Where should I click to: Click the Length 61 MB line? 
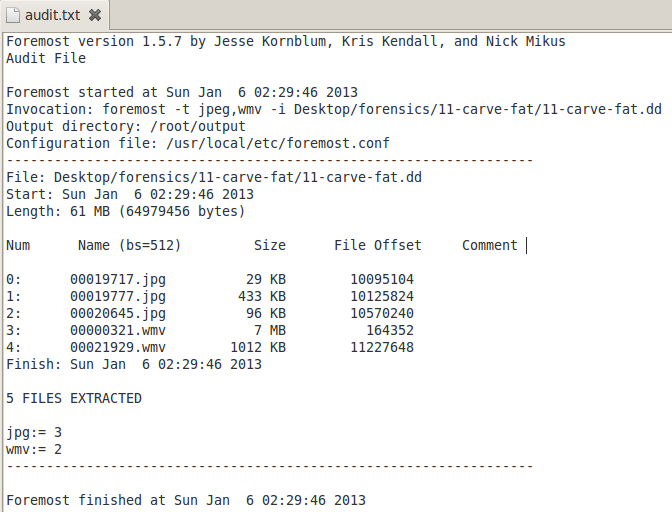(125, 211)
